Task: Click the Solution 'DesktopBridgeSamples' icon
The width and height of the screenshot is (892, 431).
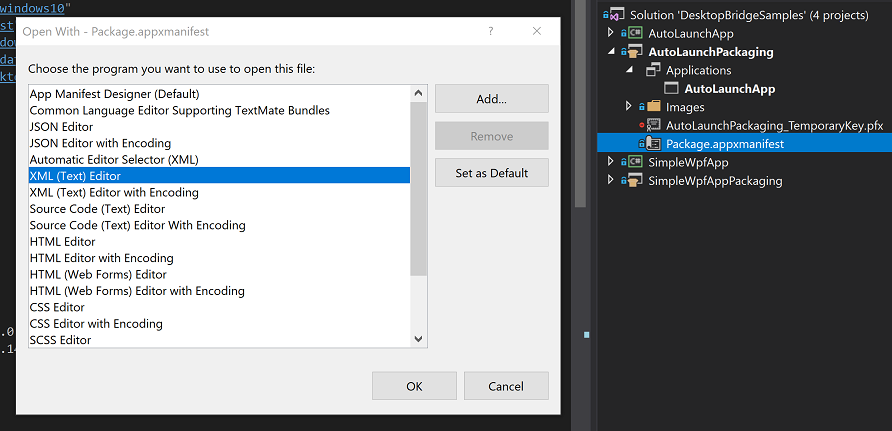Action: [x=616, y=15]
